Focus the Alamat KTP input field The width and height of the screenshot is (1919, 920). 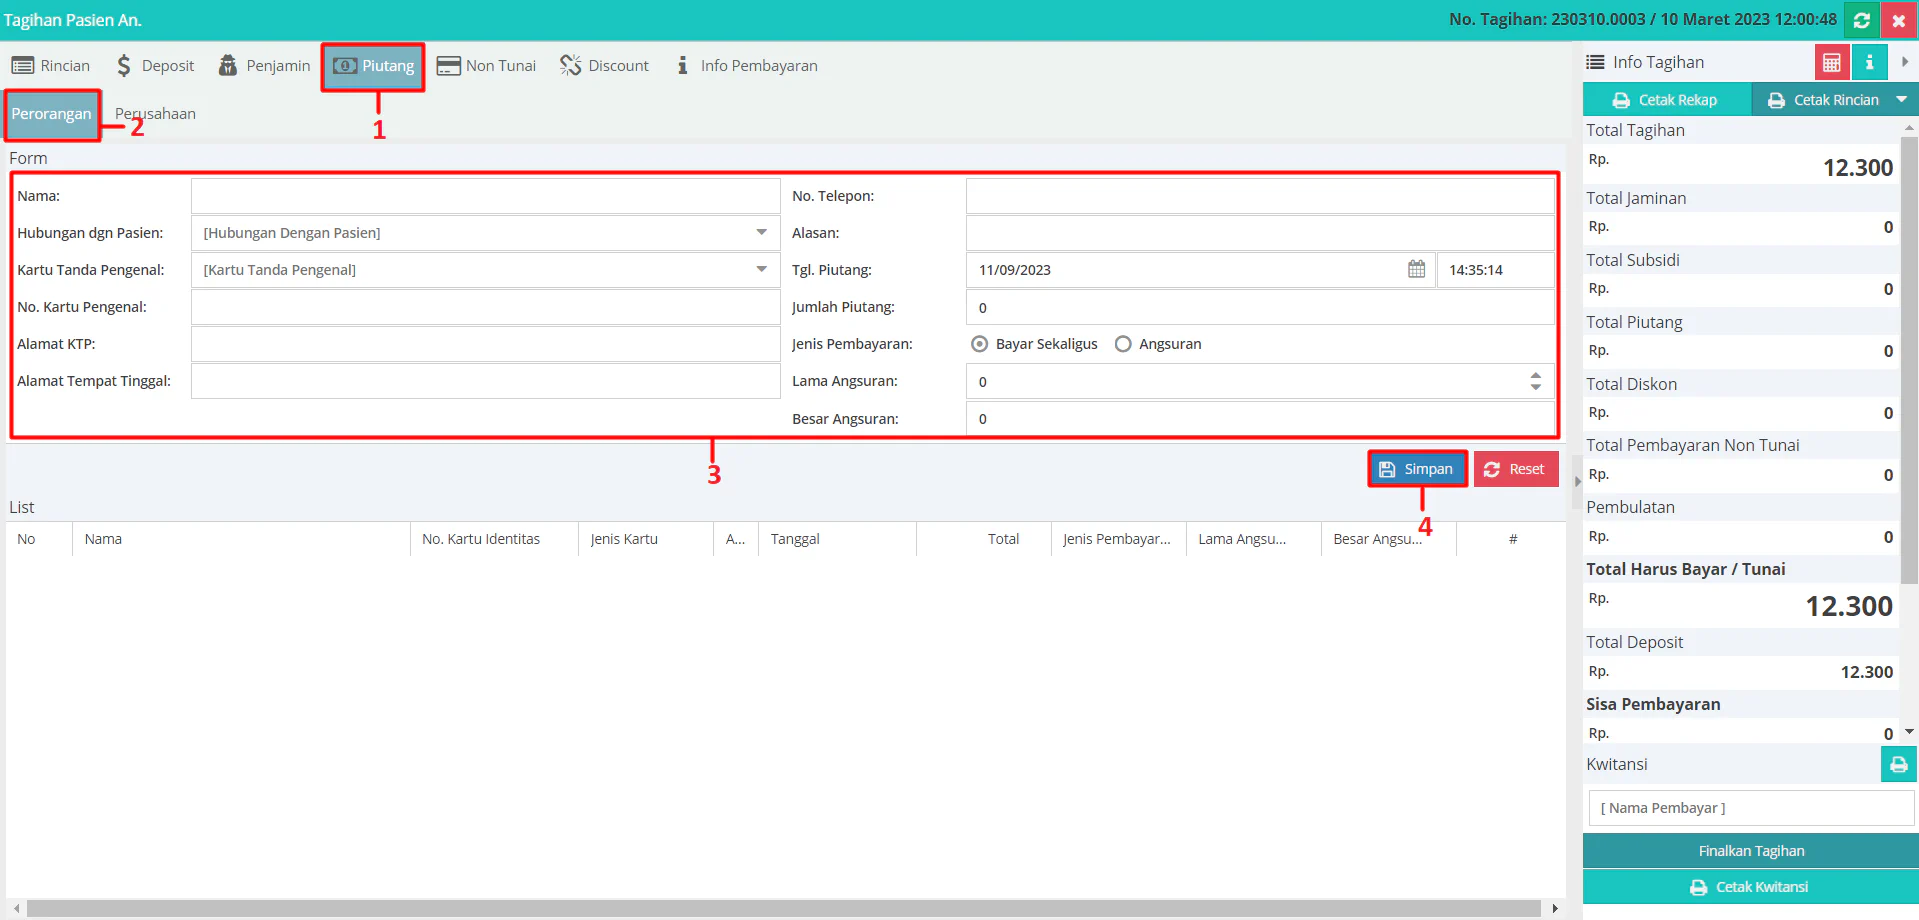tap(485, 344)
